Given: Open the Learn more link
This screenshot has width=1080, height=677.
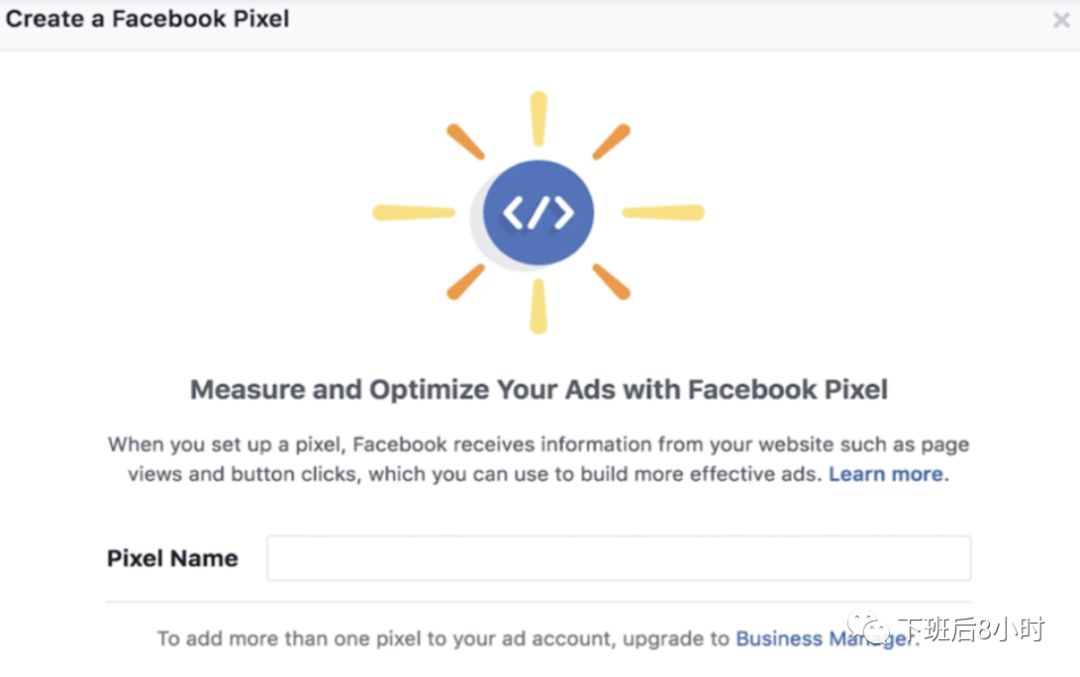Looking at the screenshot, I should point(886,474).
